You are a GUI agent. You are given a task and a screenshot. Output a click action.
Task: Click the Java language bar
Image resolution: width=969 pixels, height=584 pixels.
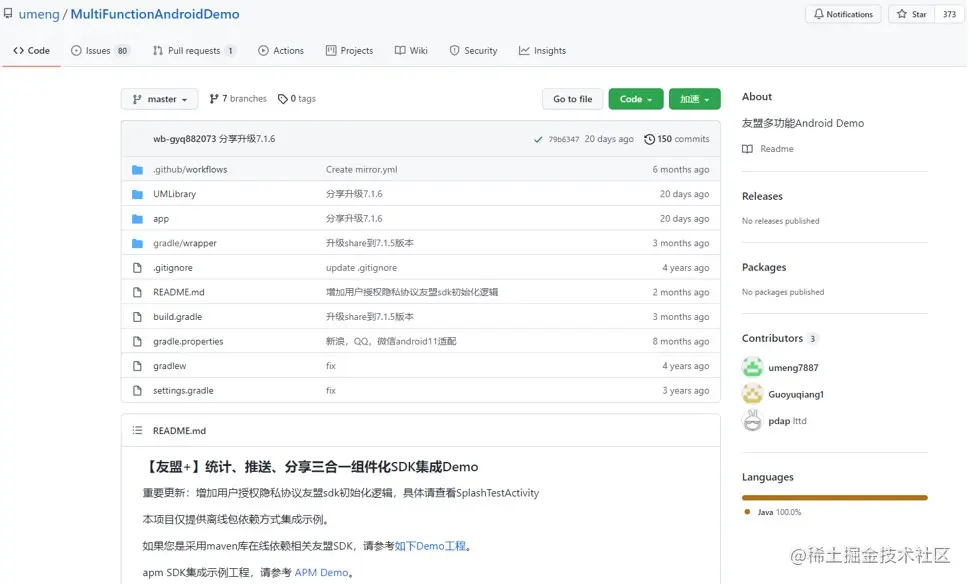pos(834,497)
